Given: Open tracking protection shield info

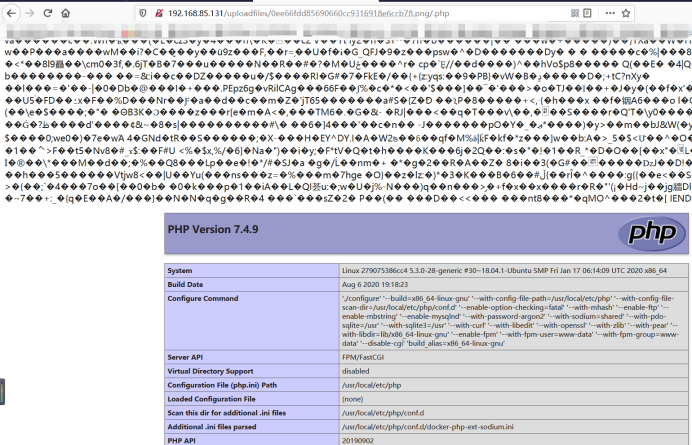Looking at the screenshot, I should [143, 13].
